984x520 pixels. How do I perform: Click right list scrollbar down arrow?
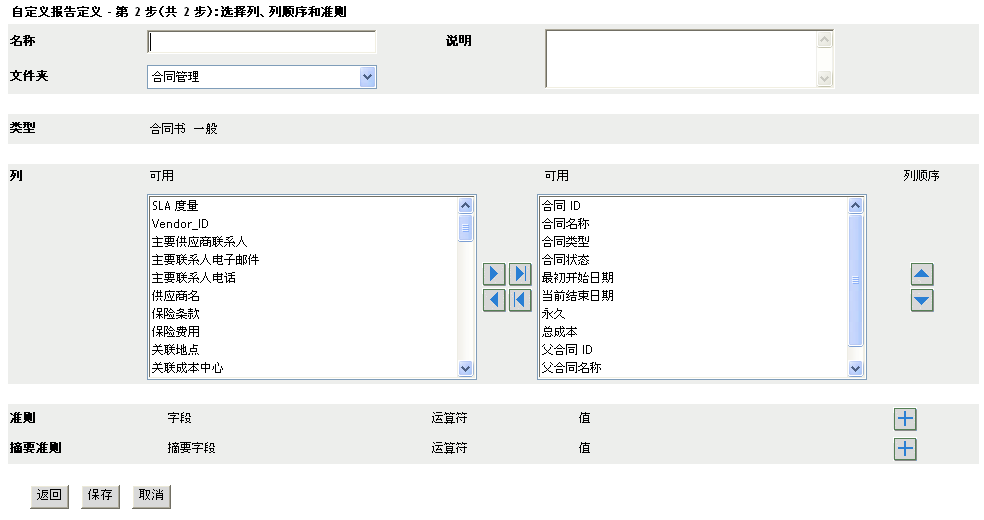(x=855, y=369)
